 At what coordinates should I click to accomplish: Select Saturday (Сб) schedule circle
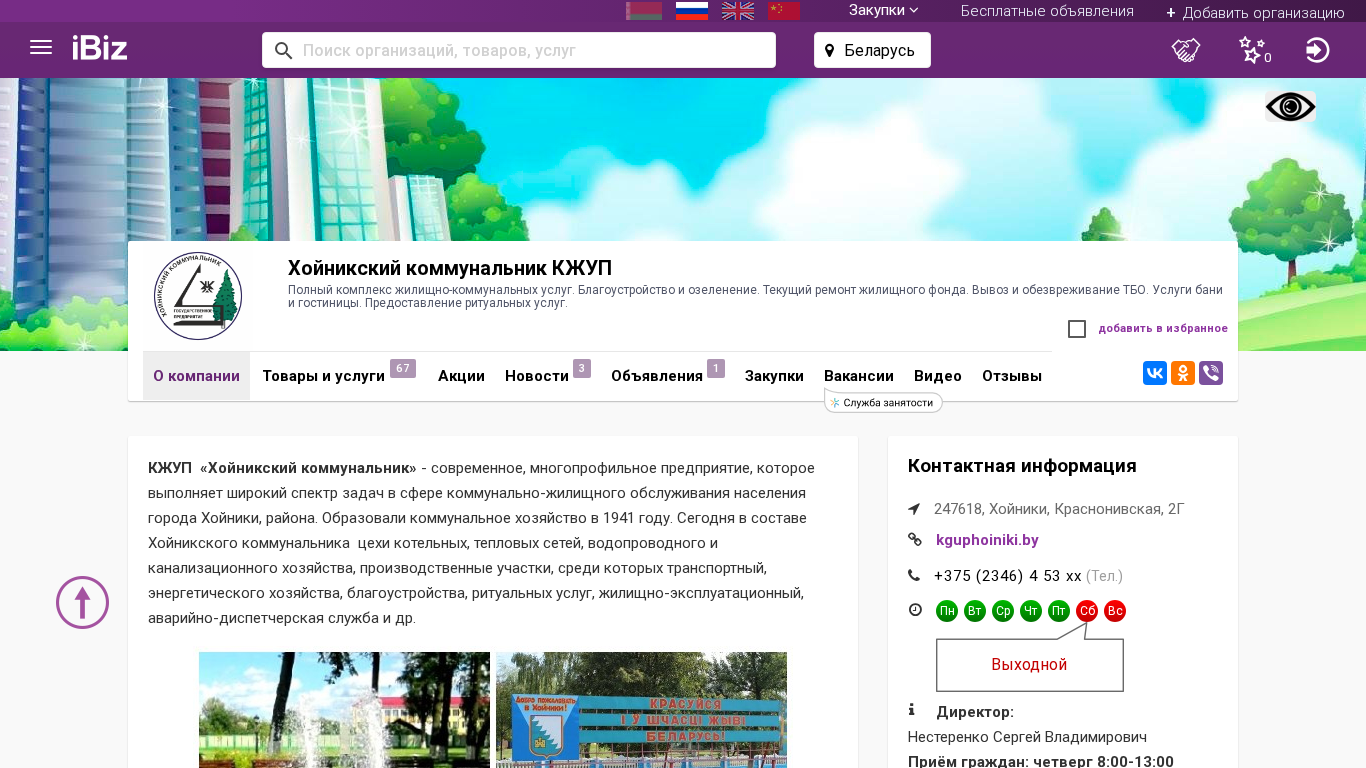[x=1087, y=611]
